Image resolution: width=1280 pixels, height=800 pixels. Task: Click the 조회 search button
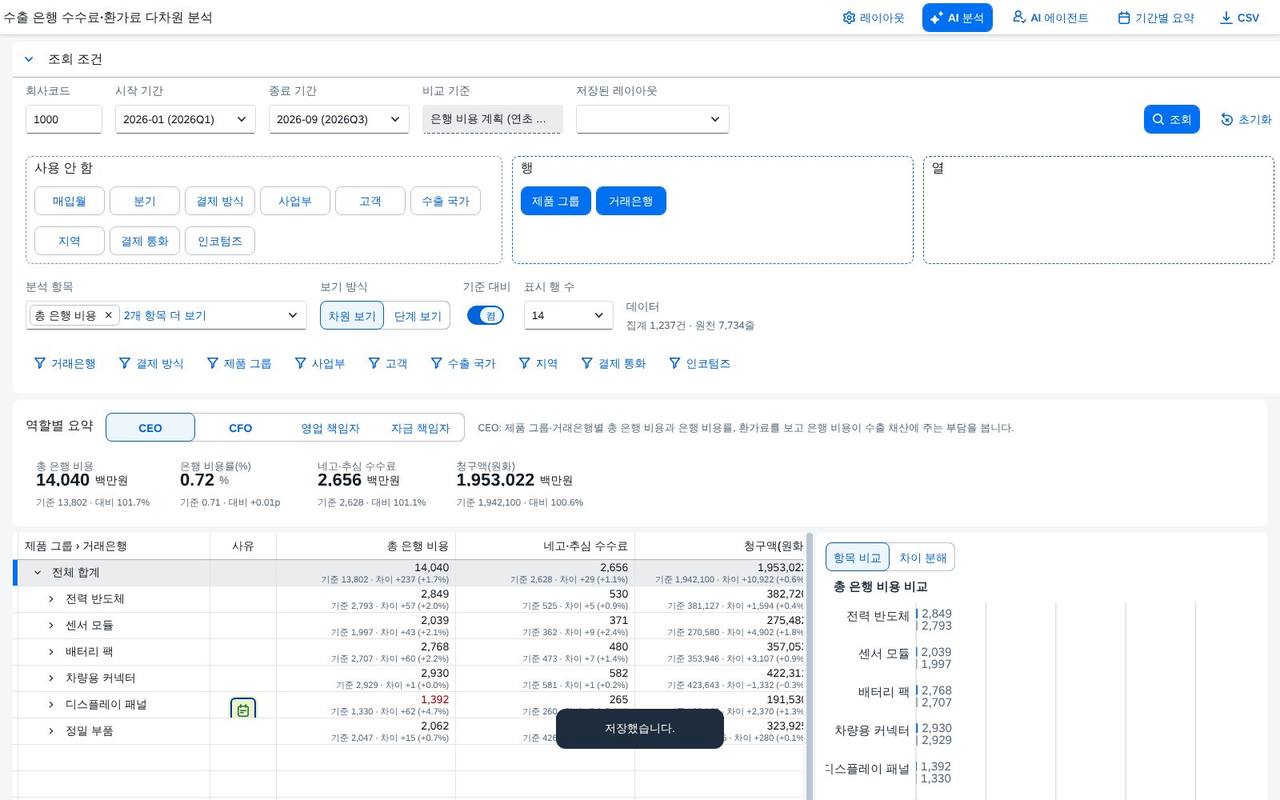[x=1171, y=119]
